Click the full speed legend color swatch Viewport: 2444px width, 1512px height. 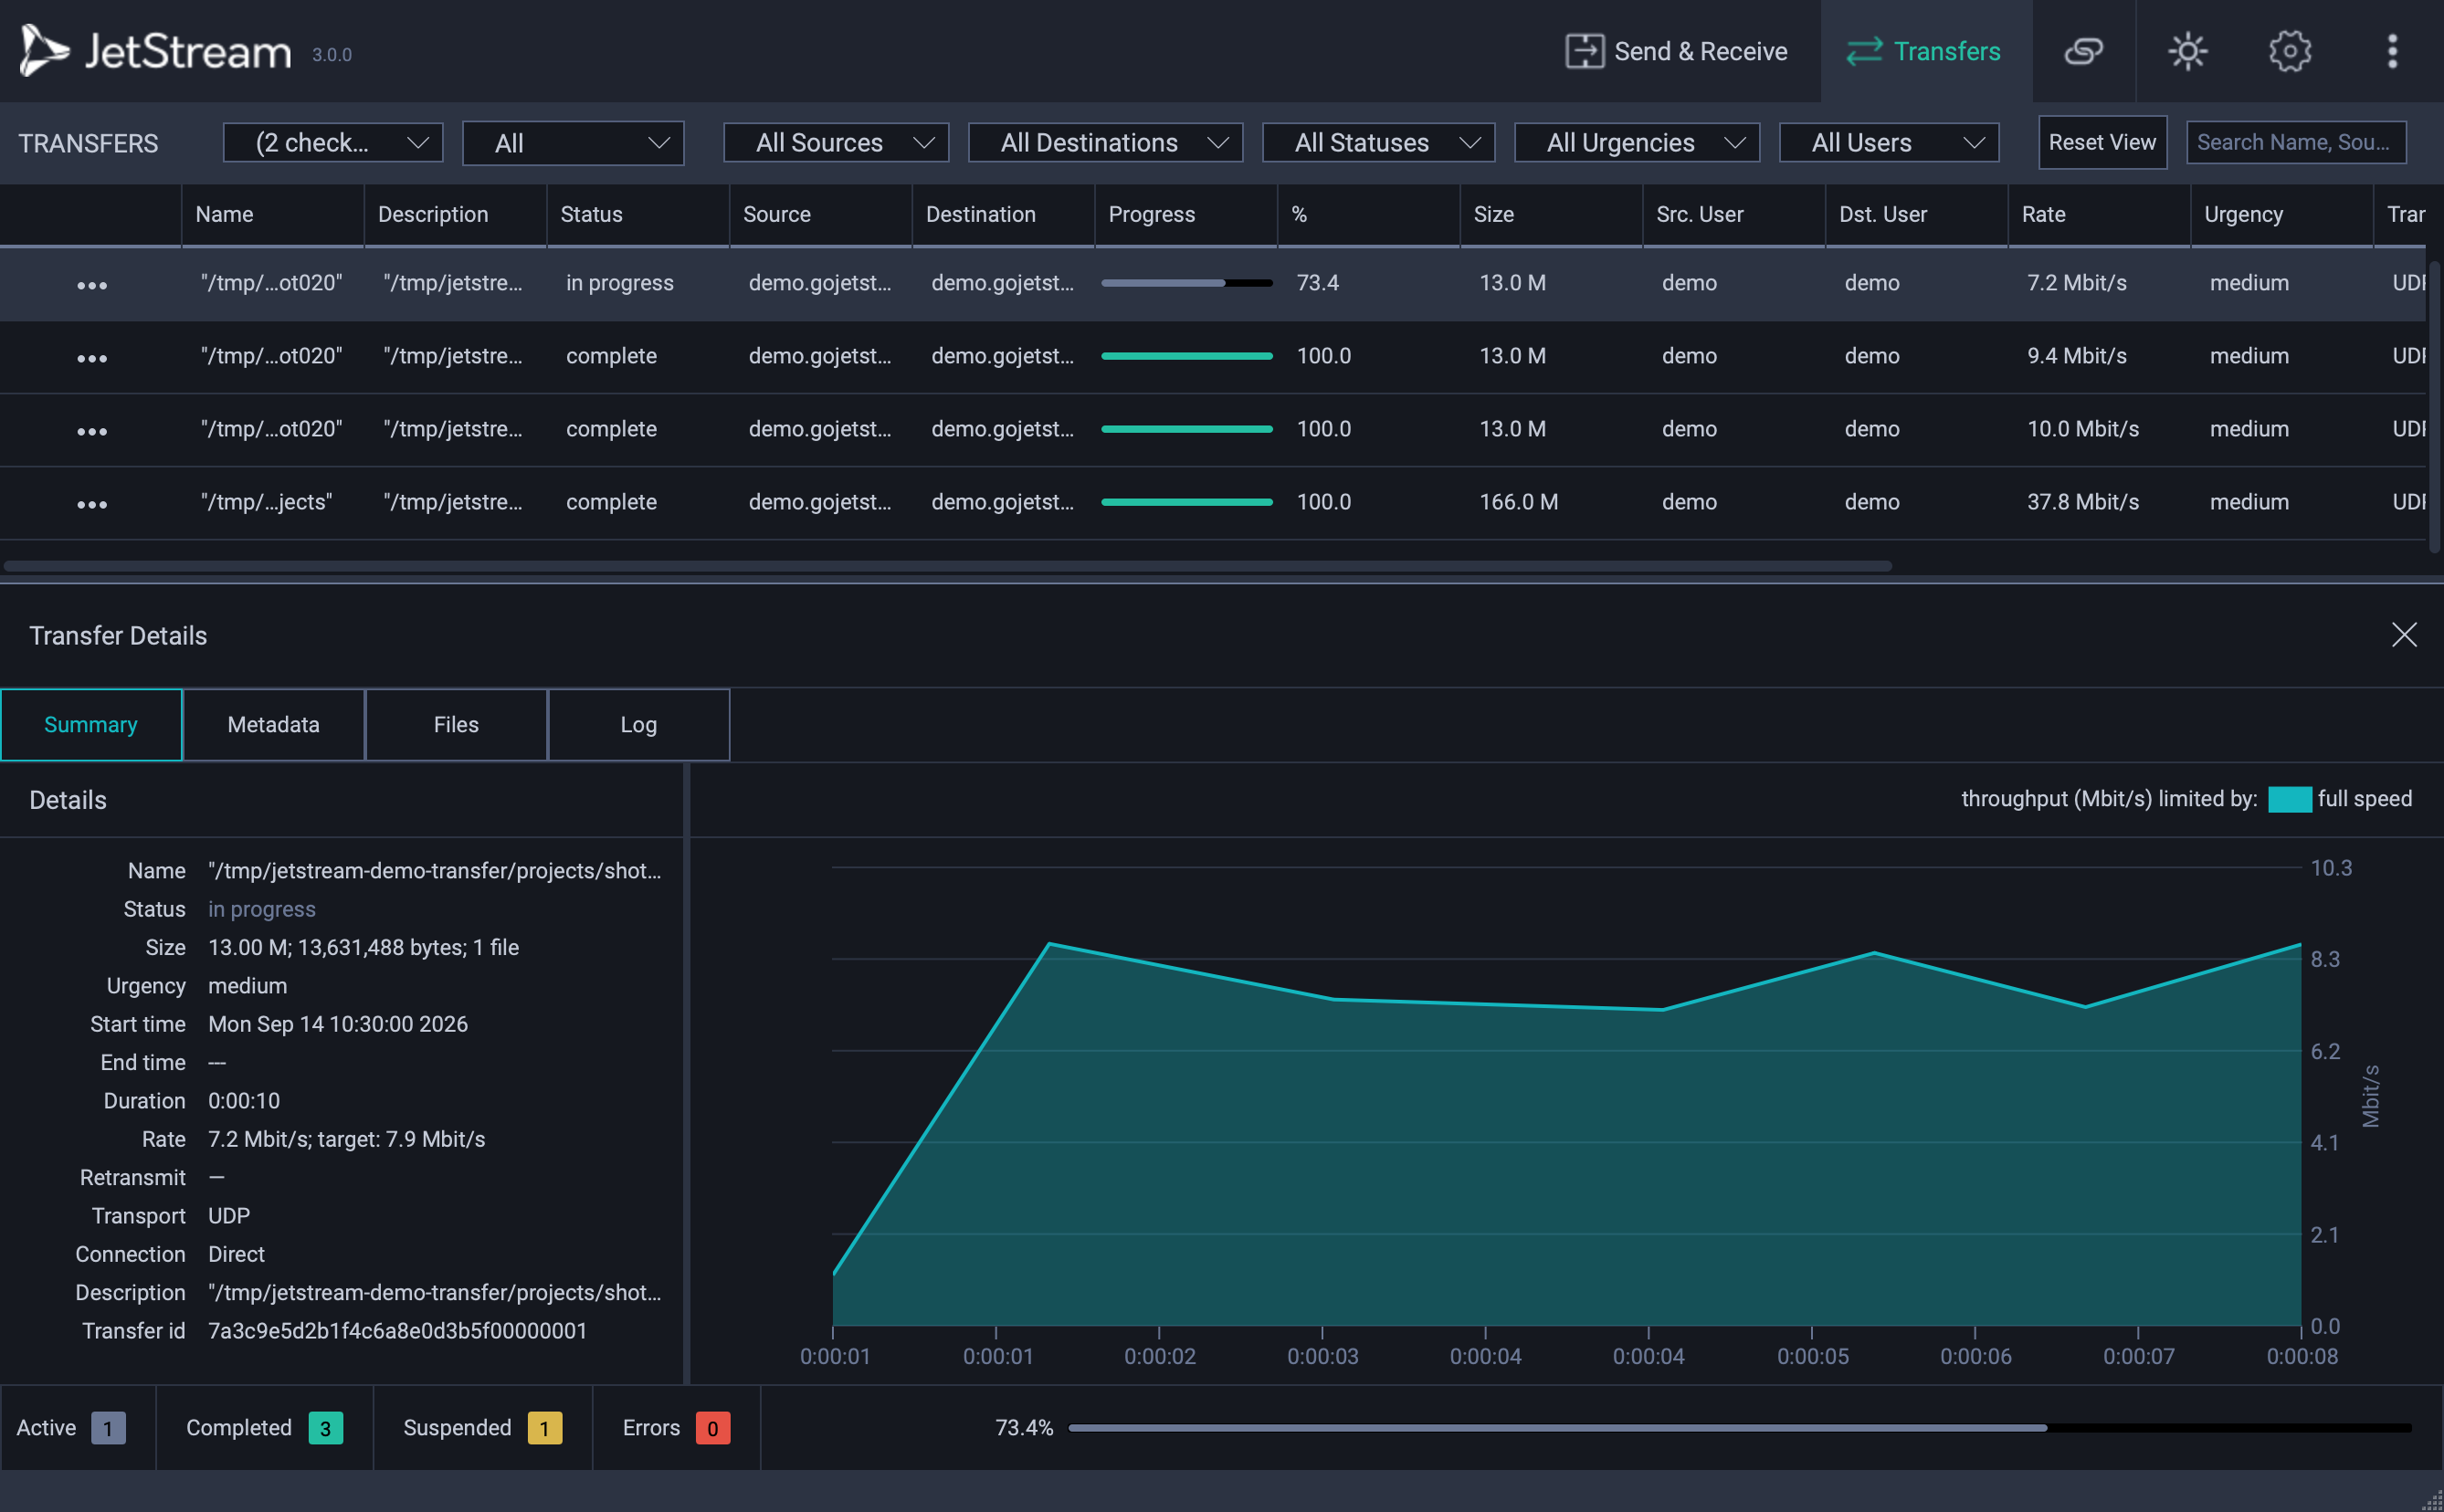coord(2290,799)
